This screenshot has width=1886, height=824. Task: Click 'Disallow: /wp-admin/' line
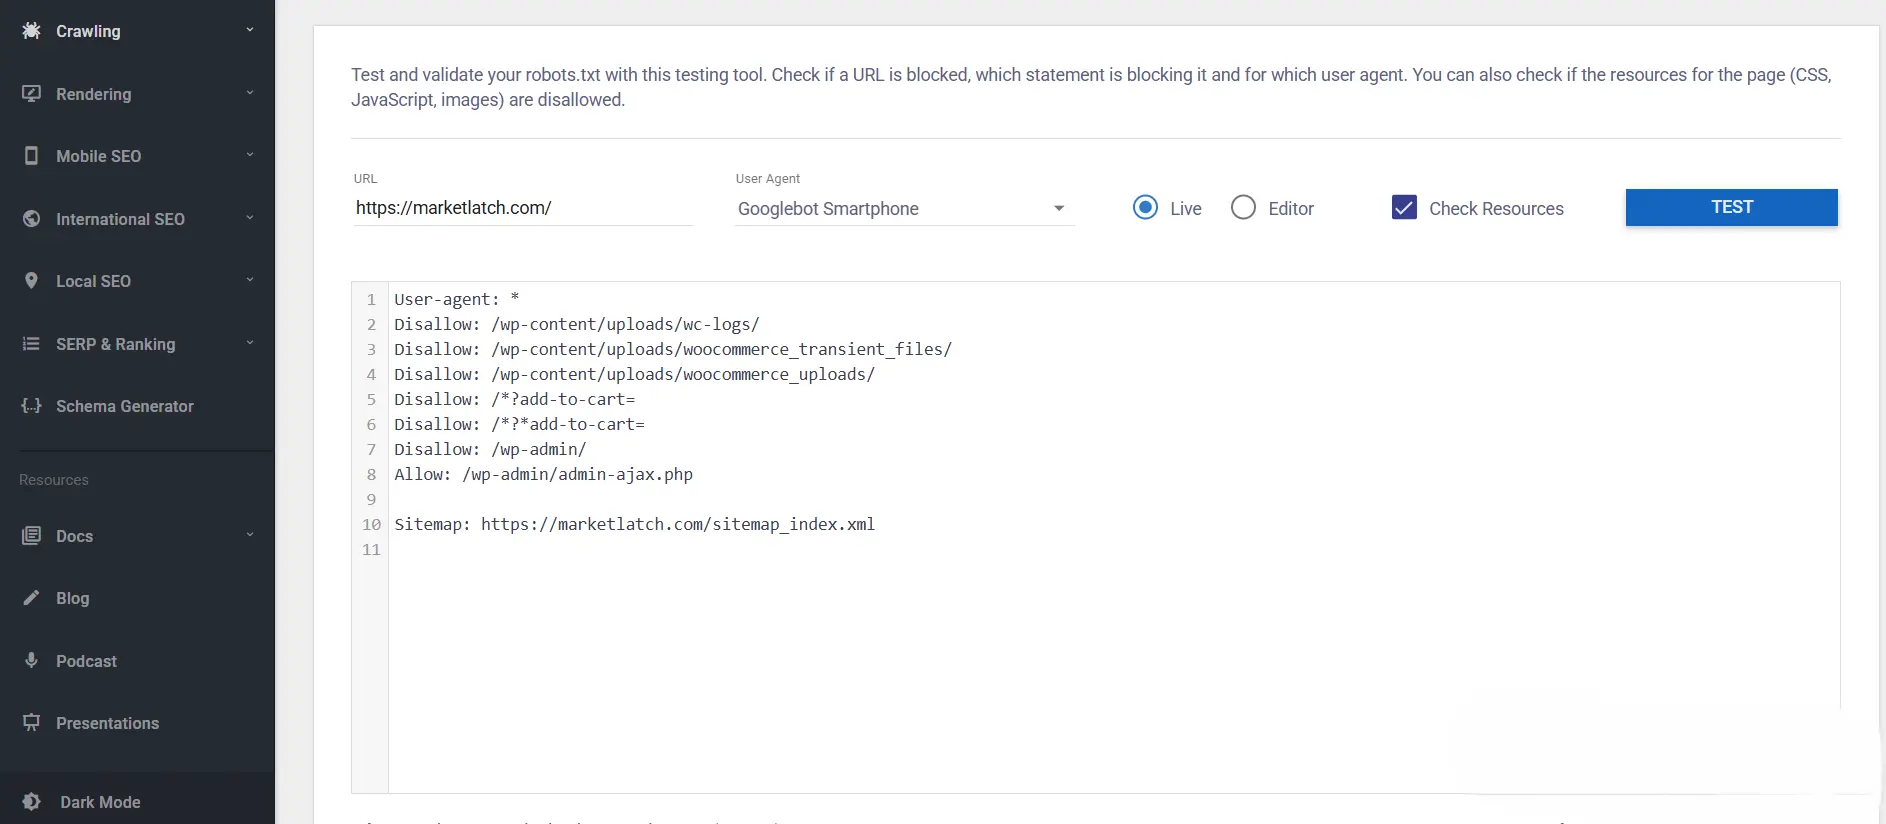[x=490, y=449]
